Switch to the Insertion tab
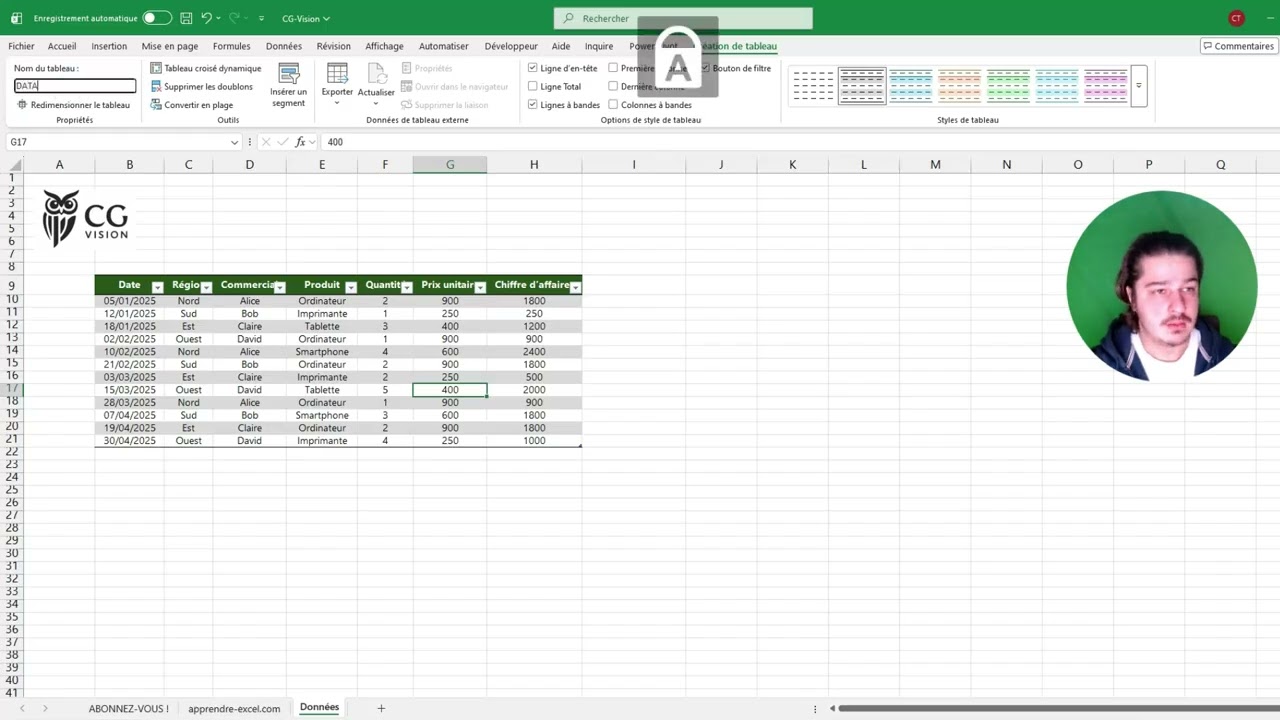The height and width of the screenshot is (720, 1280). coord(109,46)
